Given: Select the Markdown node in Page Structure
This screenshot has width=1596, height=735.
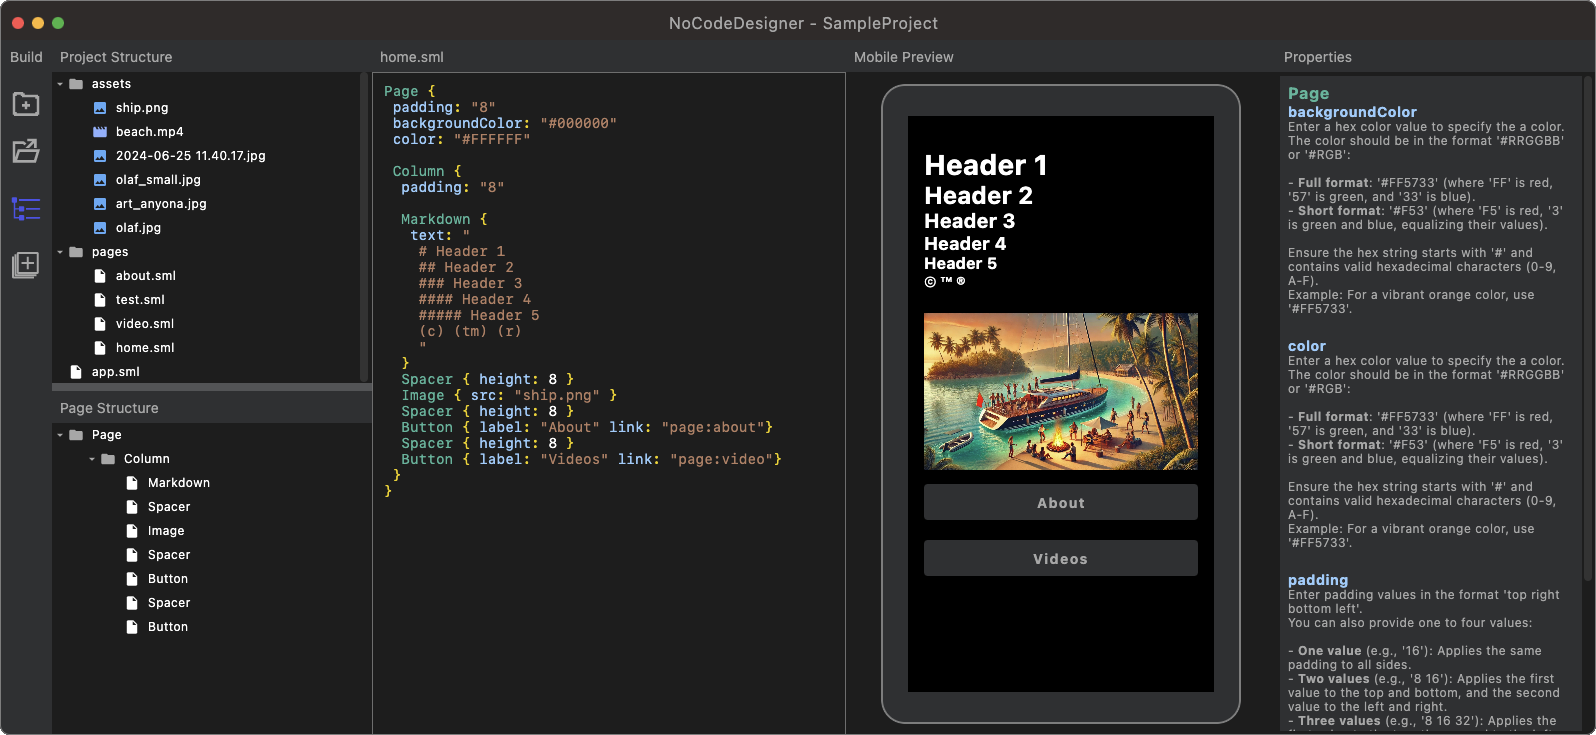Looking at the screenshot, I should point(178,483).
